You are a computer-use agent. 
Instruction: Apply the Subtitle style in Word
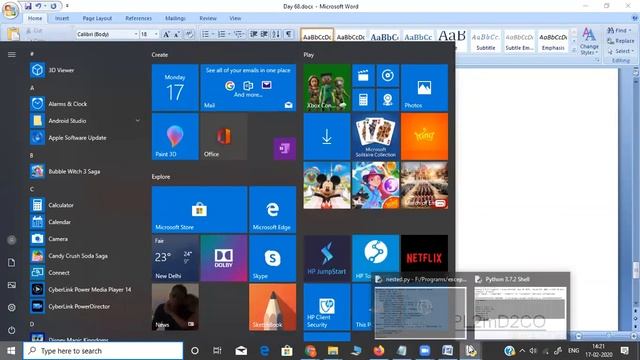(x=486, y=41)
